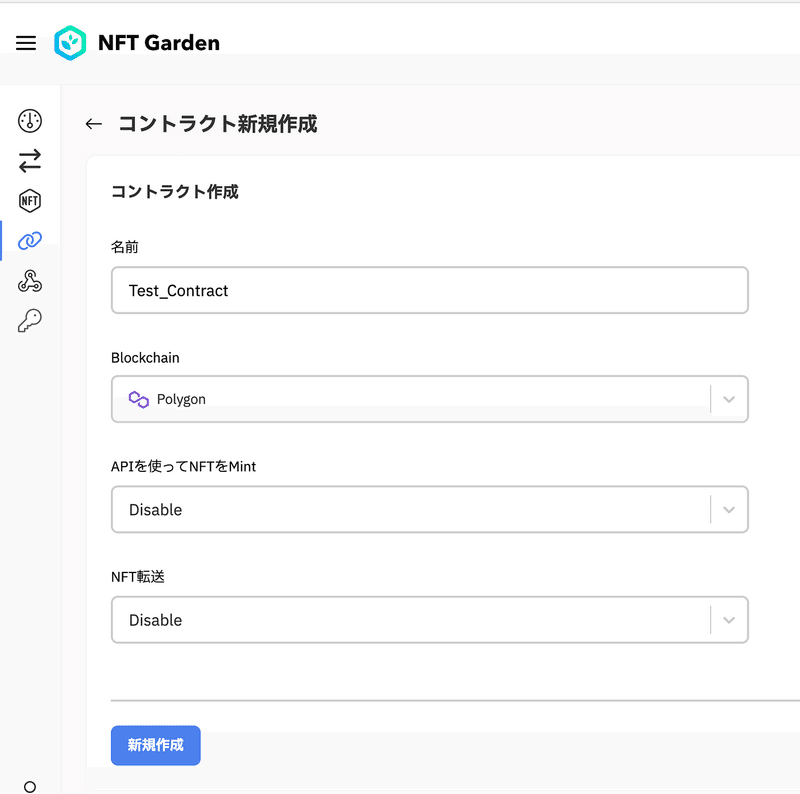Click the NFT Garden hexagon logo

click(70, 43)
